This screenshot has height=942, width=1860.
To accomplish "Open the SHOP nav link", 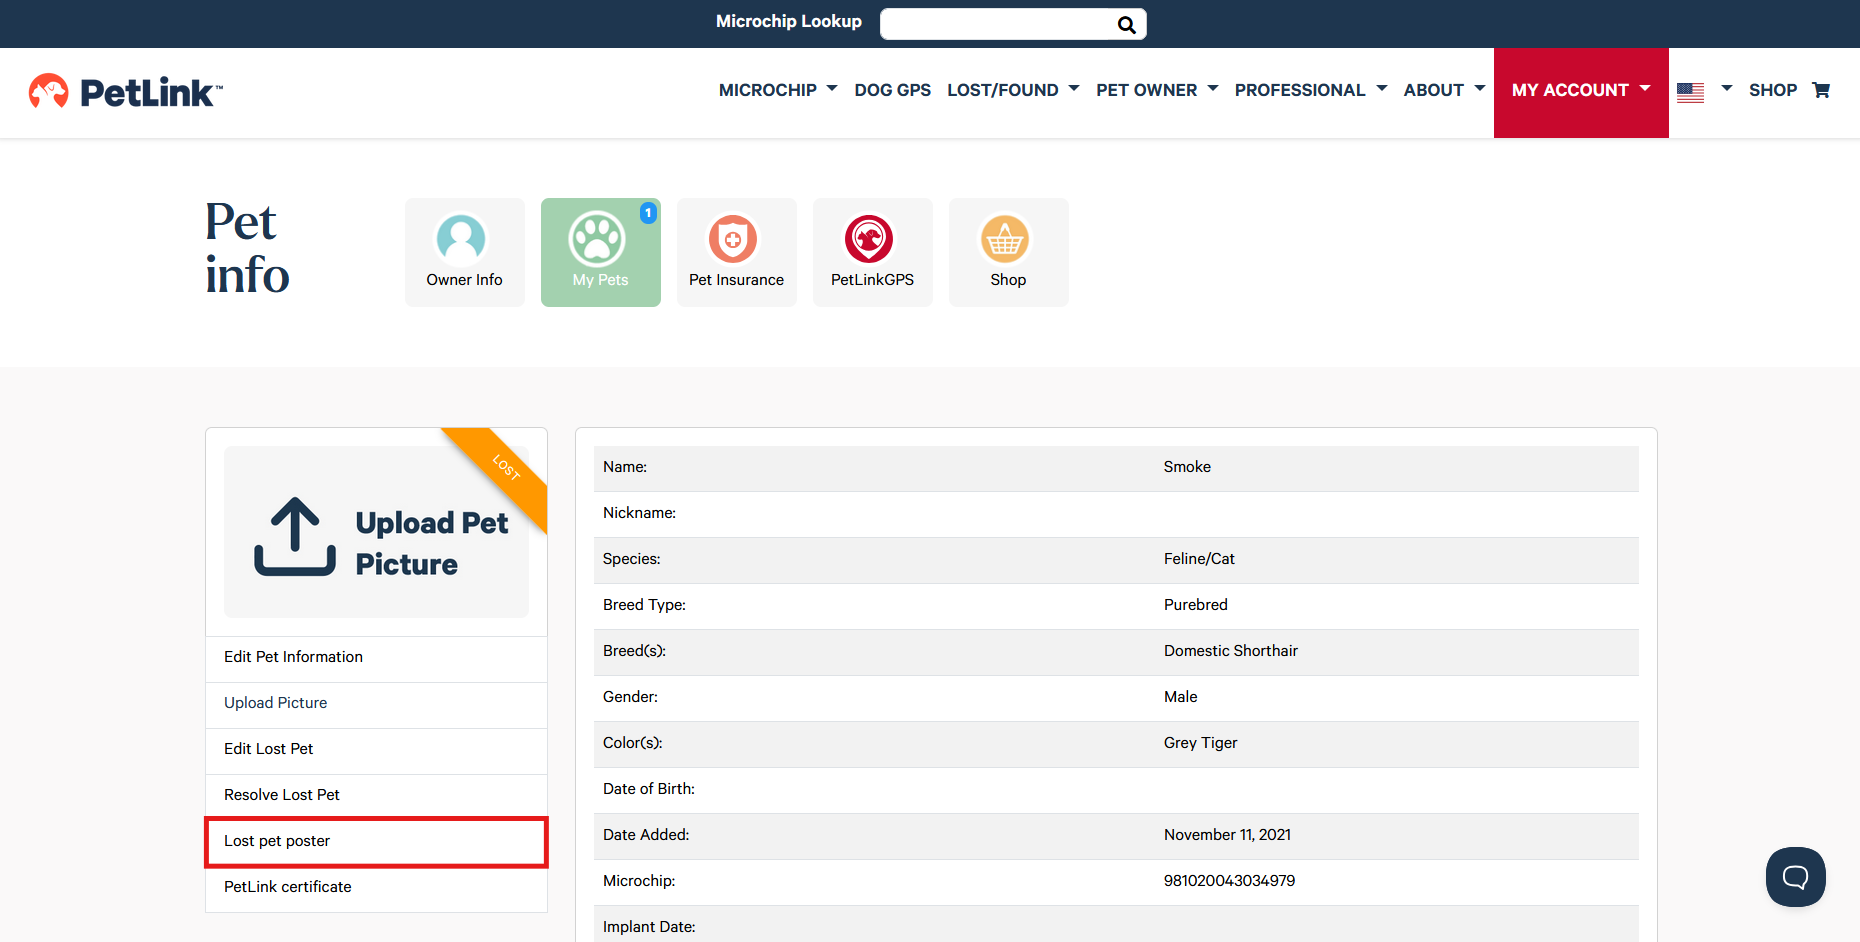I will tap(1773, 90).
